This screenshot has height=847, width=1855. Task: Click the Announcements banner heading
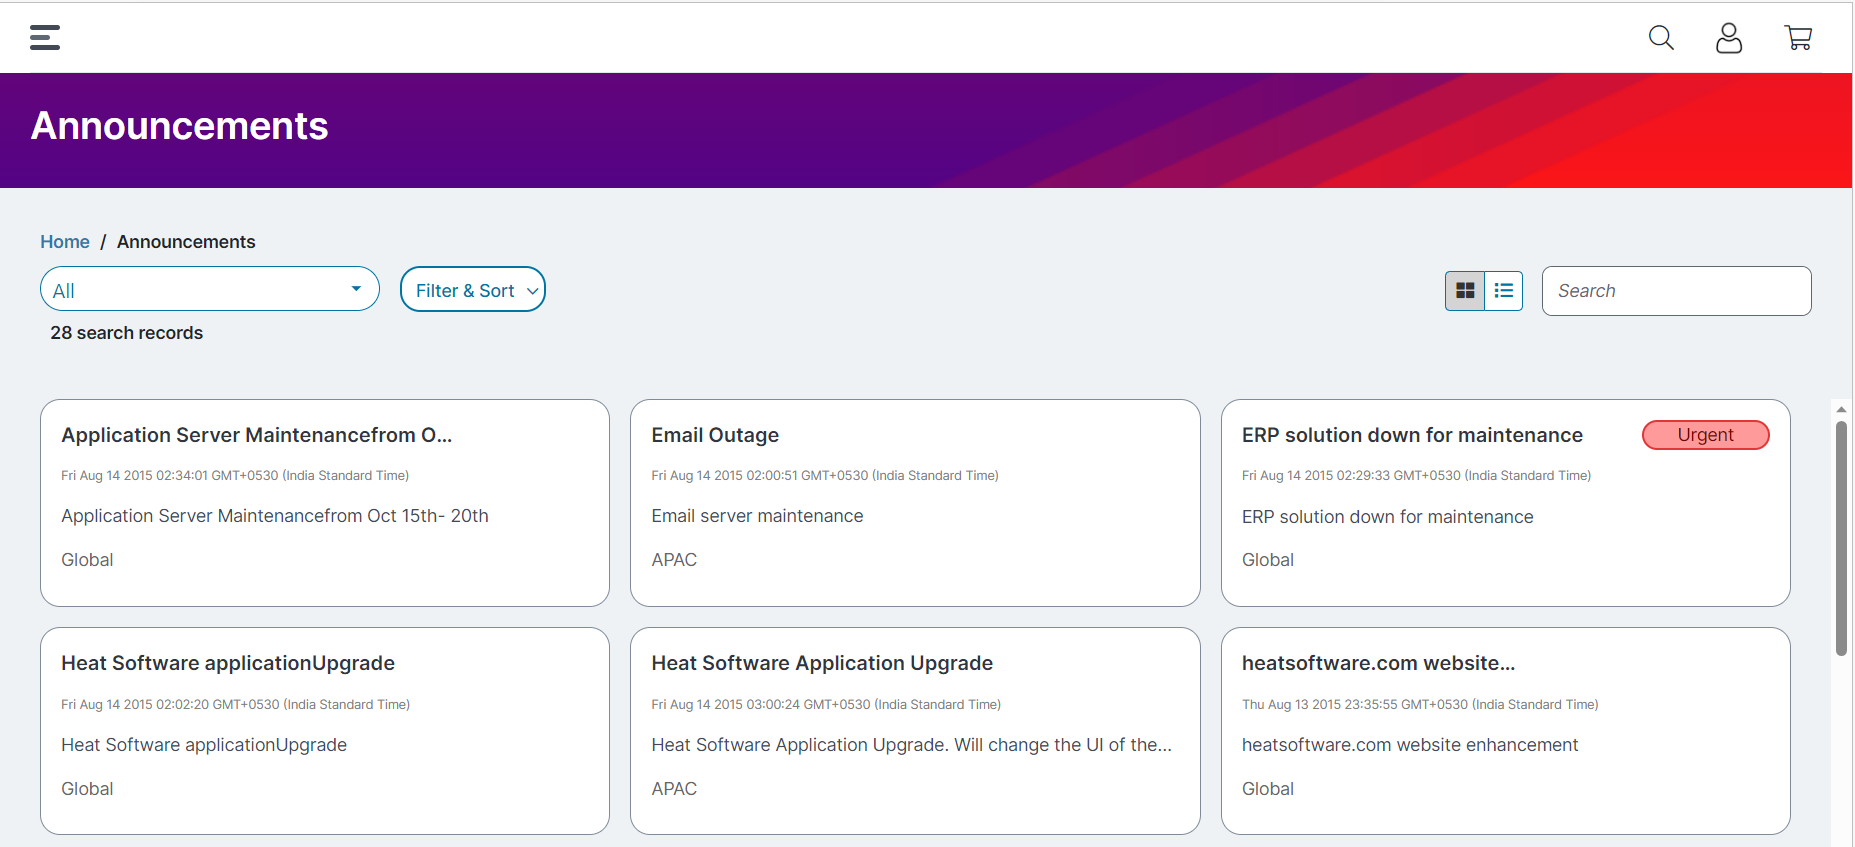(180, 126)
